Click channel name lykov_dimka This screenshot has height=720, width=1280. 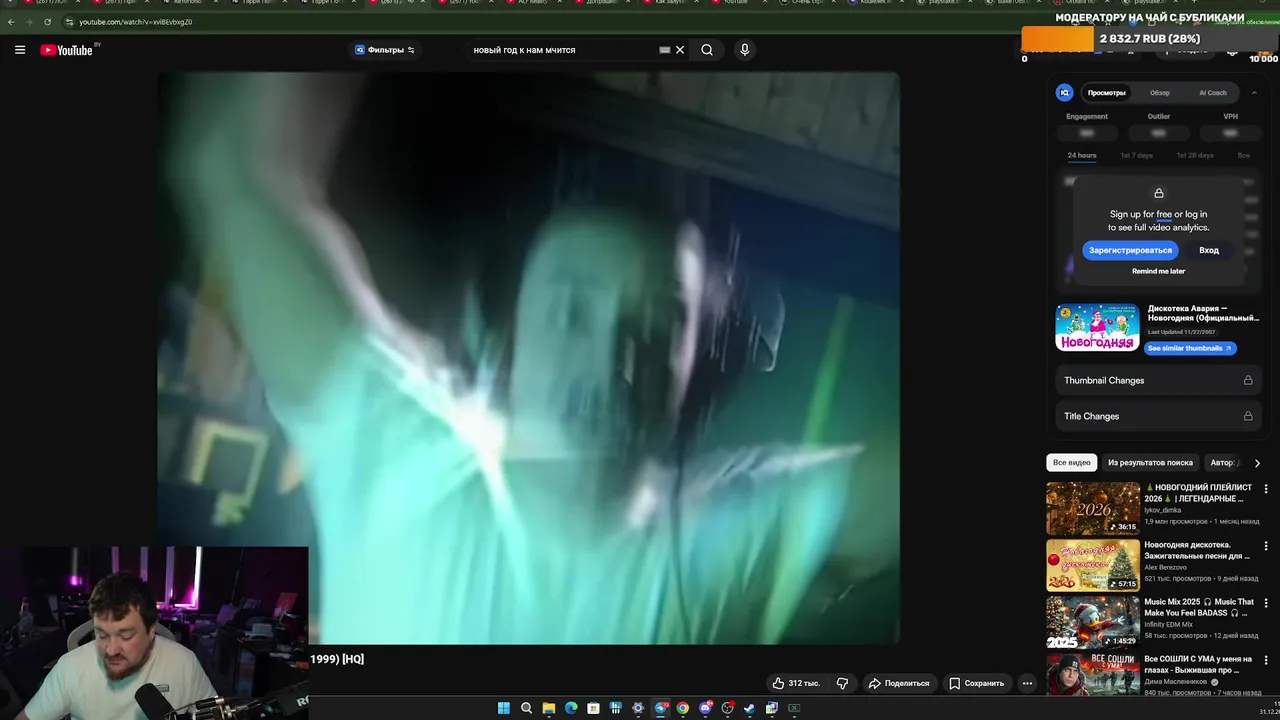(1163, 510)
